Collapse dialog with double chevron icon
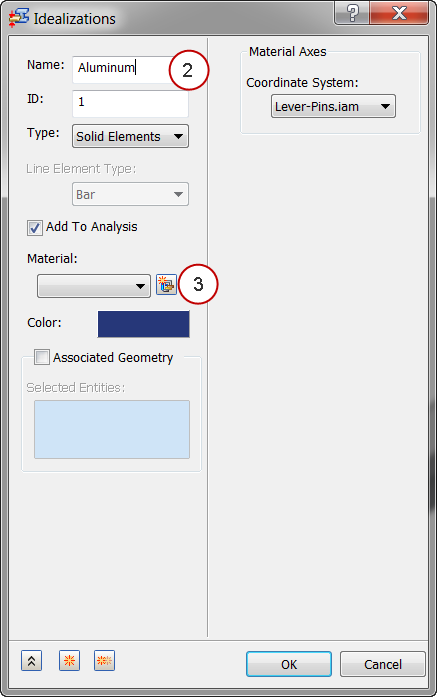This screenshot has height=697, width=437. pos(32,661)
